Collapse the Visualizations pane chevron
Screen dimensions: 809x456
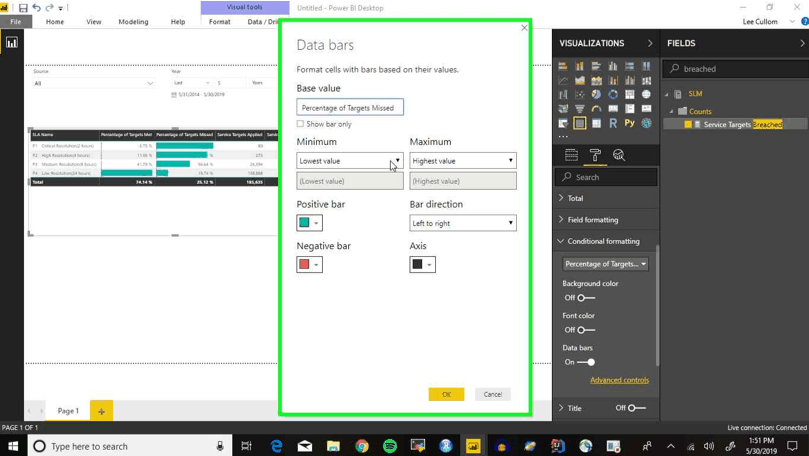point(650,43)
